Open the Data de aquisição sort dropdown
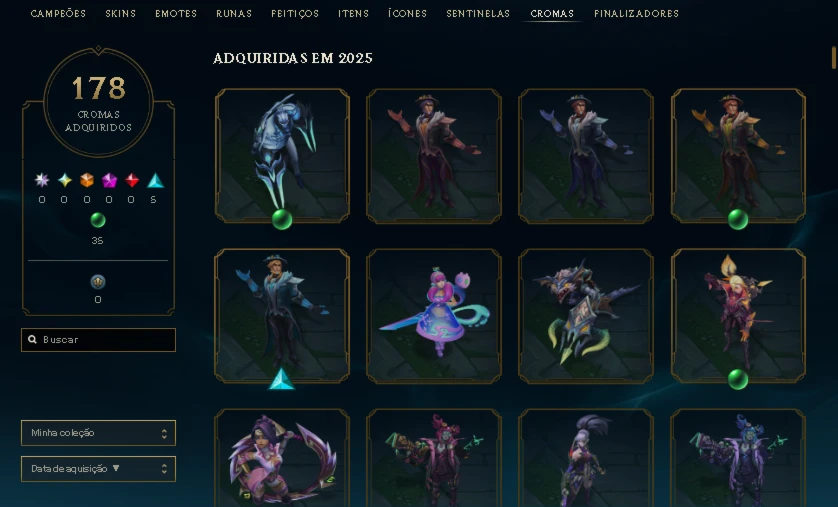Image resolution: width=838 pixels, height=507 pixels. point(98,469)
